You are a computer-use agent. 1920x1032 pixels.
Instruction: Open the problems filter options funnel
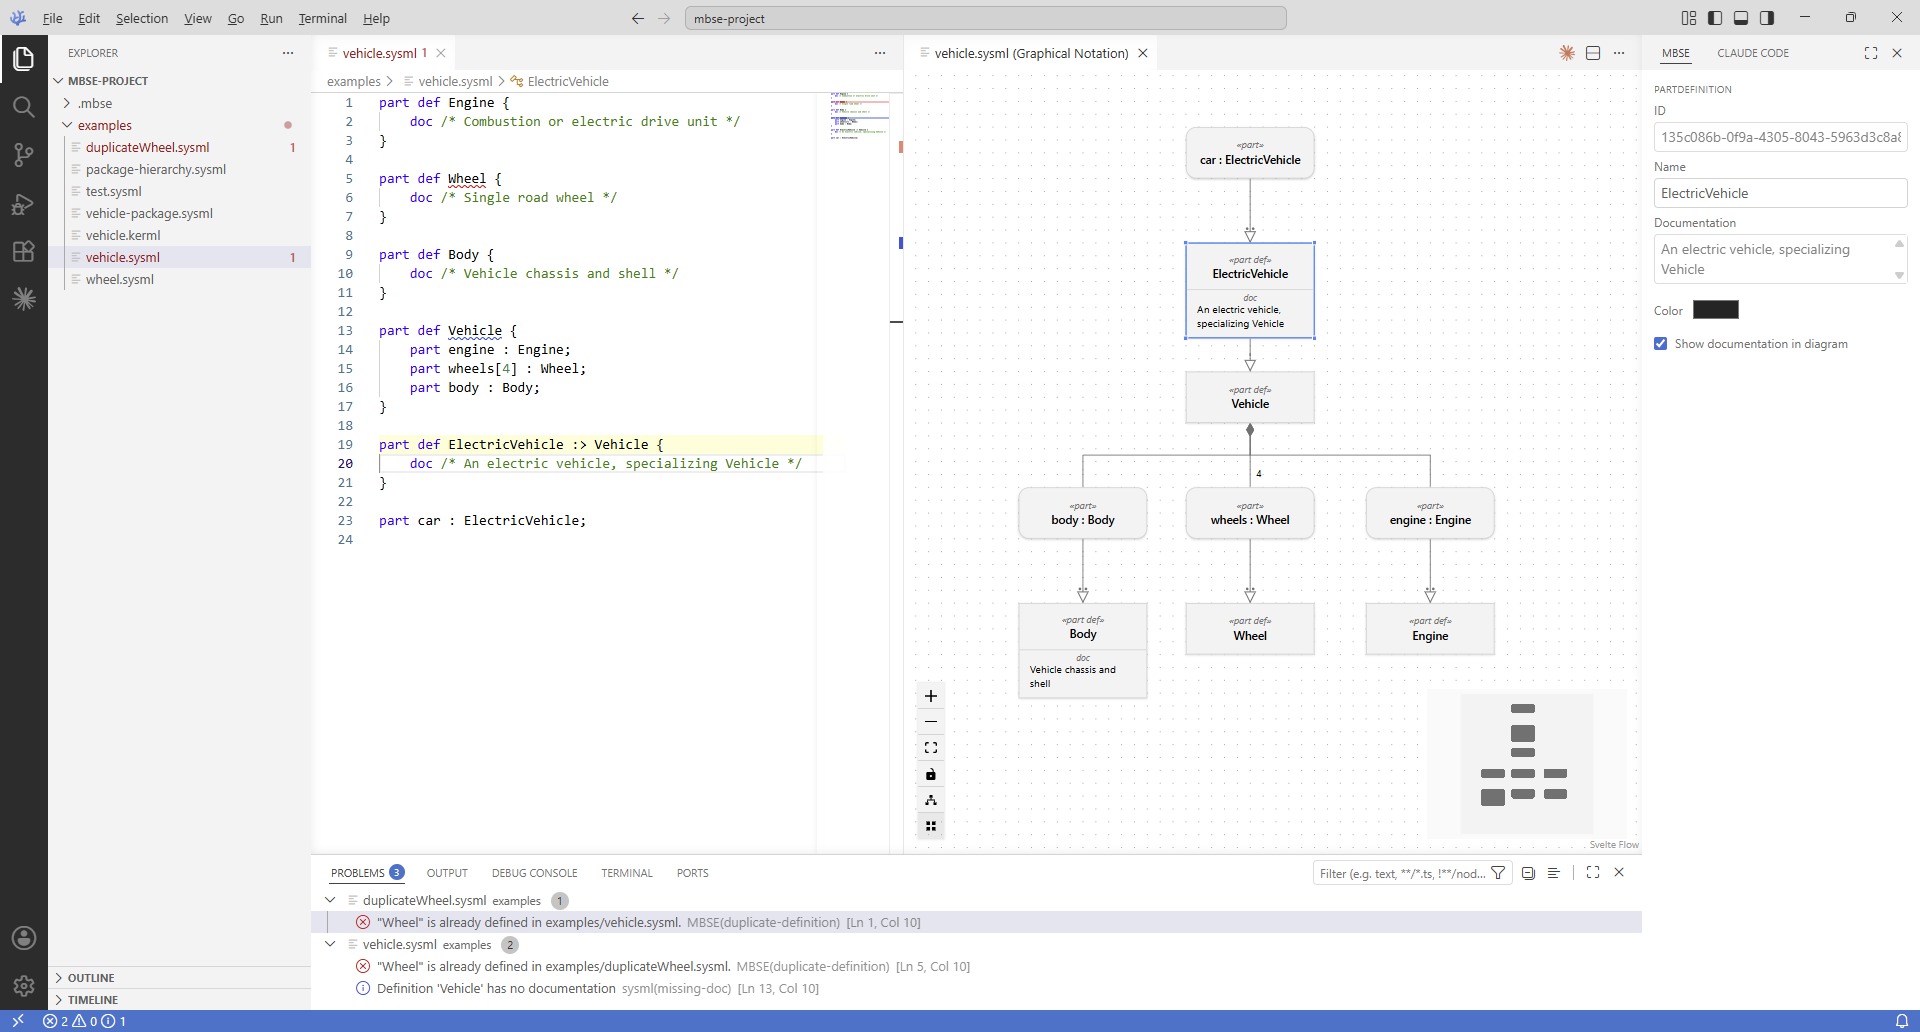[1498, 873]
